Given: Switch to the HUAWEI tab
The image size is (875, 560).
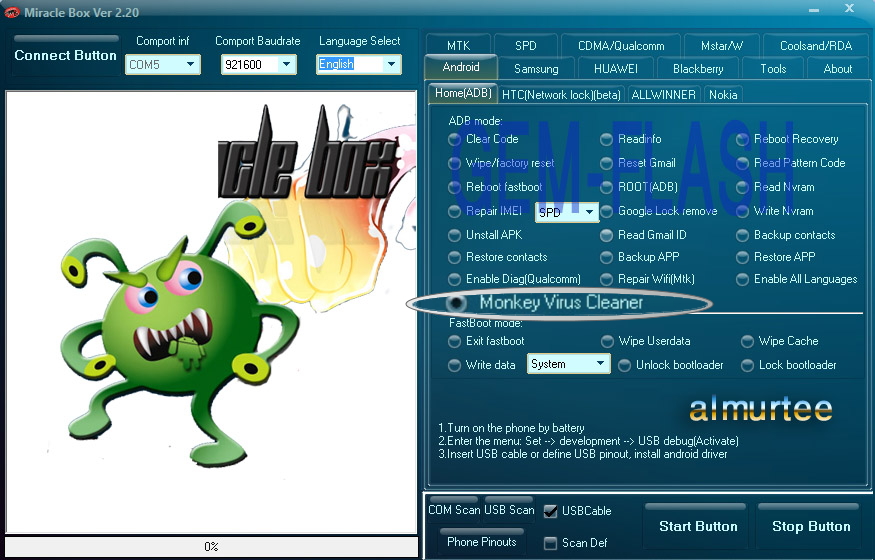Looking at the screenshot, I should 616,69.
